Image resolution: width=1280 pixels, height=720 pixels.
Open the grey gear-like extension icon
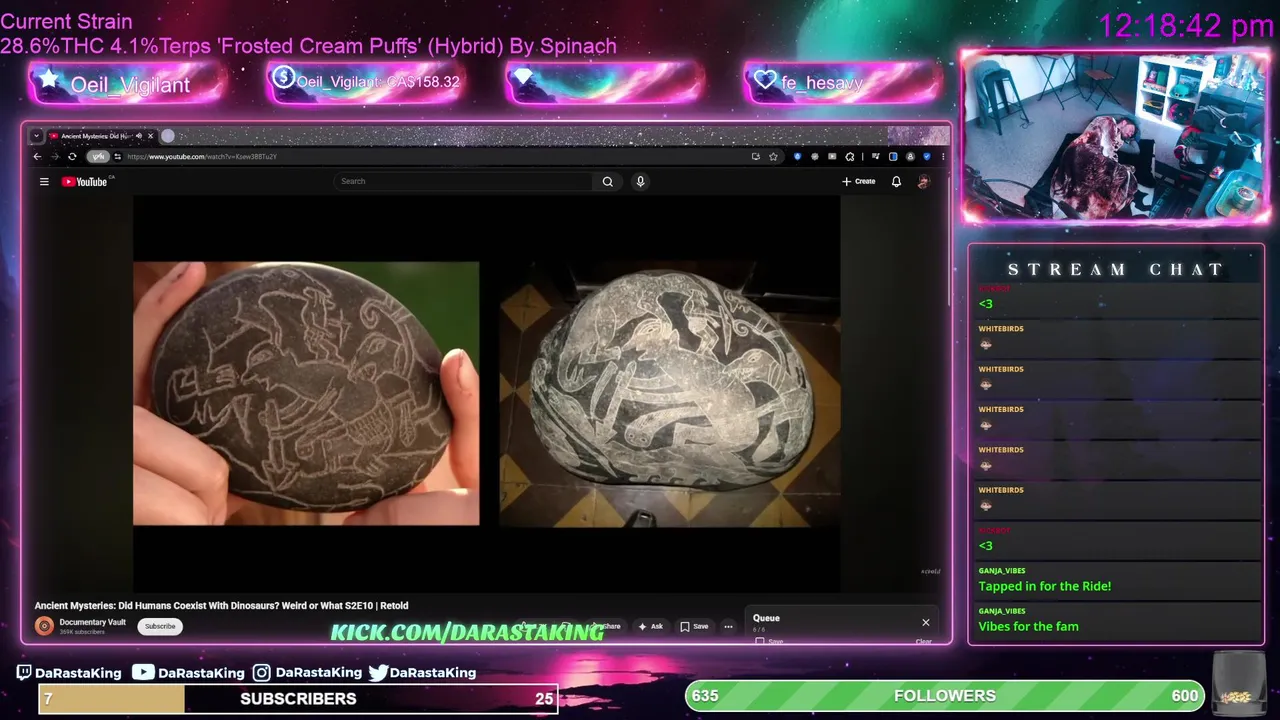tap(815, 156)
